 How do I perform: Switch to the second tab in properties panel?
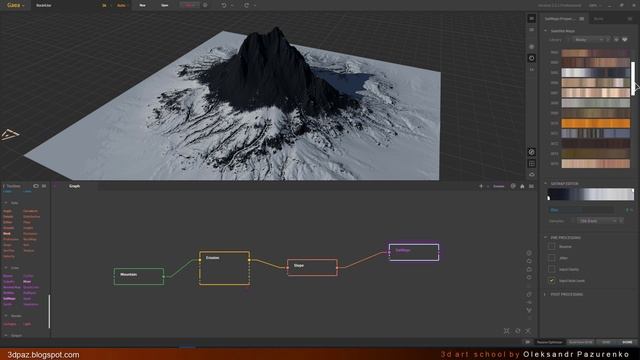click(x=598, y=19)
